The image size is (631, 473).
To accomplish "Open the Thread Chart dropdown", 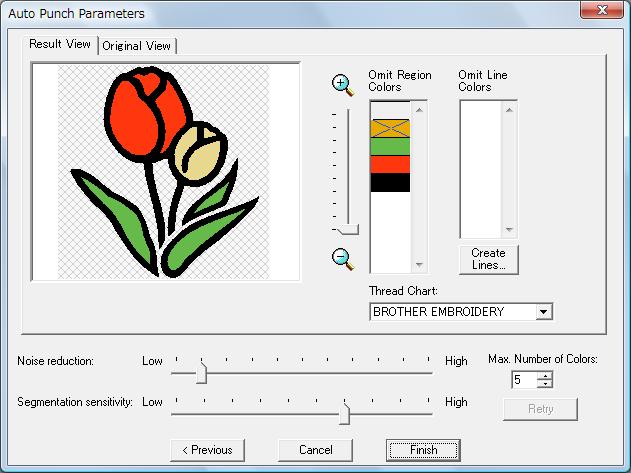I will [x=544, y=312].
